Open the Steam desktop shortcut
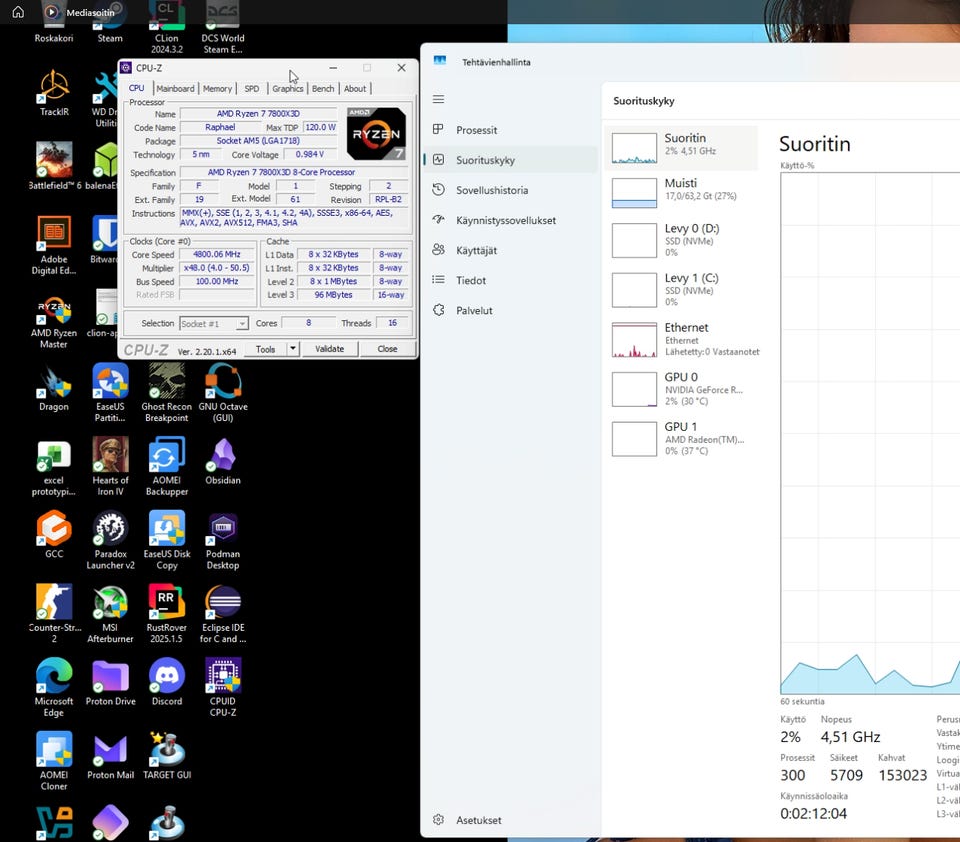This screenshot has width=960, height=842. [x=110, y=24]
